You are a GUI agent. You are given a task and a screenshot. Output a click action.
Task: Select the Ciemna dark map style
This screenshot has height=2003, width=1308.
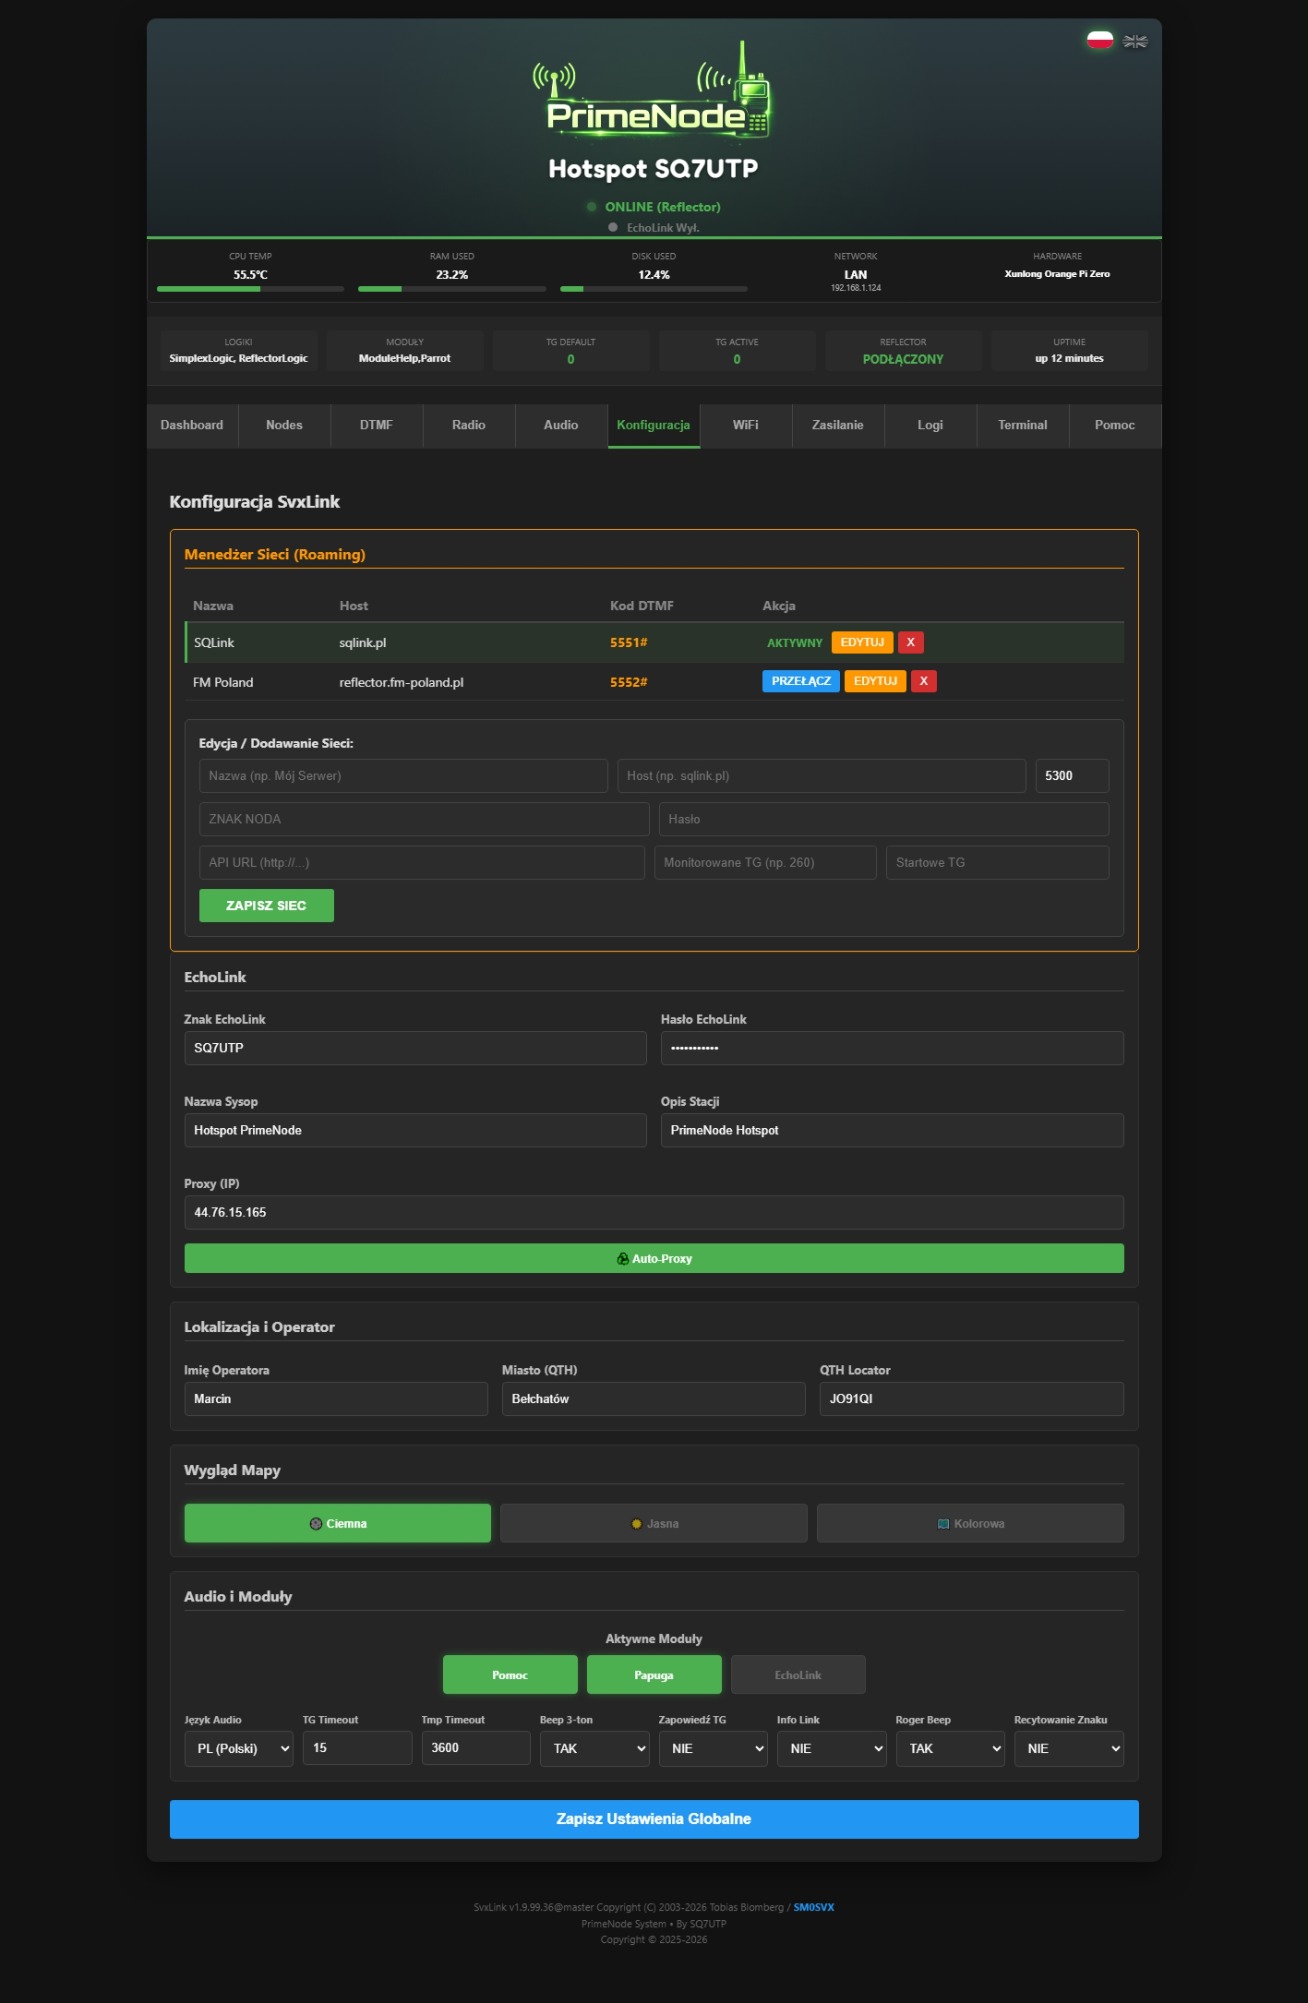(x=338, y=1523)
